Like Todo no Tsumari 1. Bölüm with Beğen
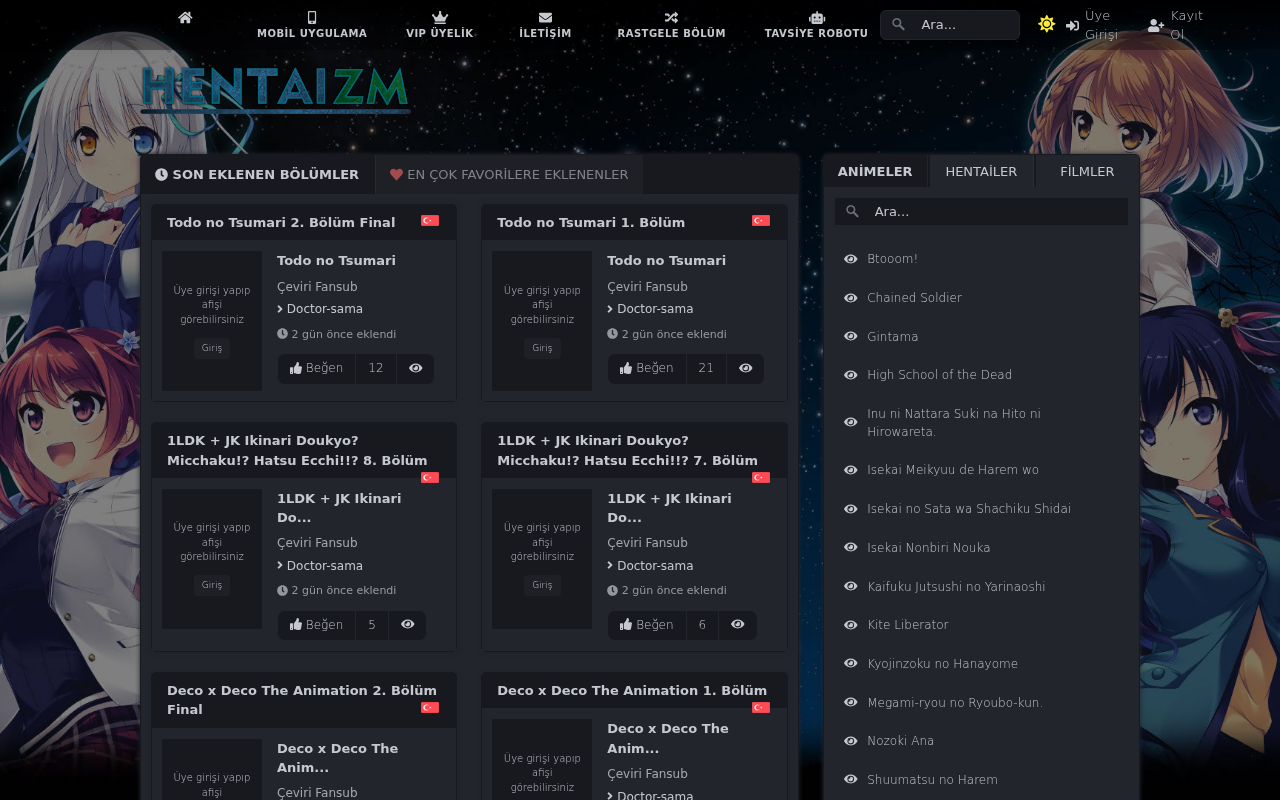 point(646,368)
